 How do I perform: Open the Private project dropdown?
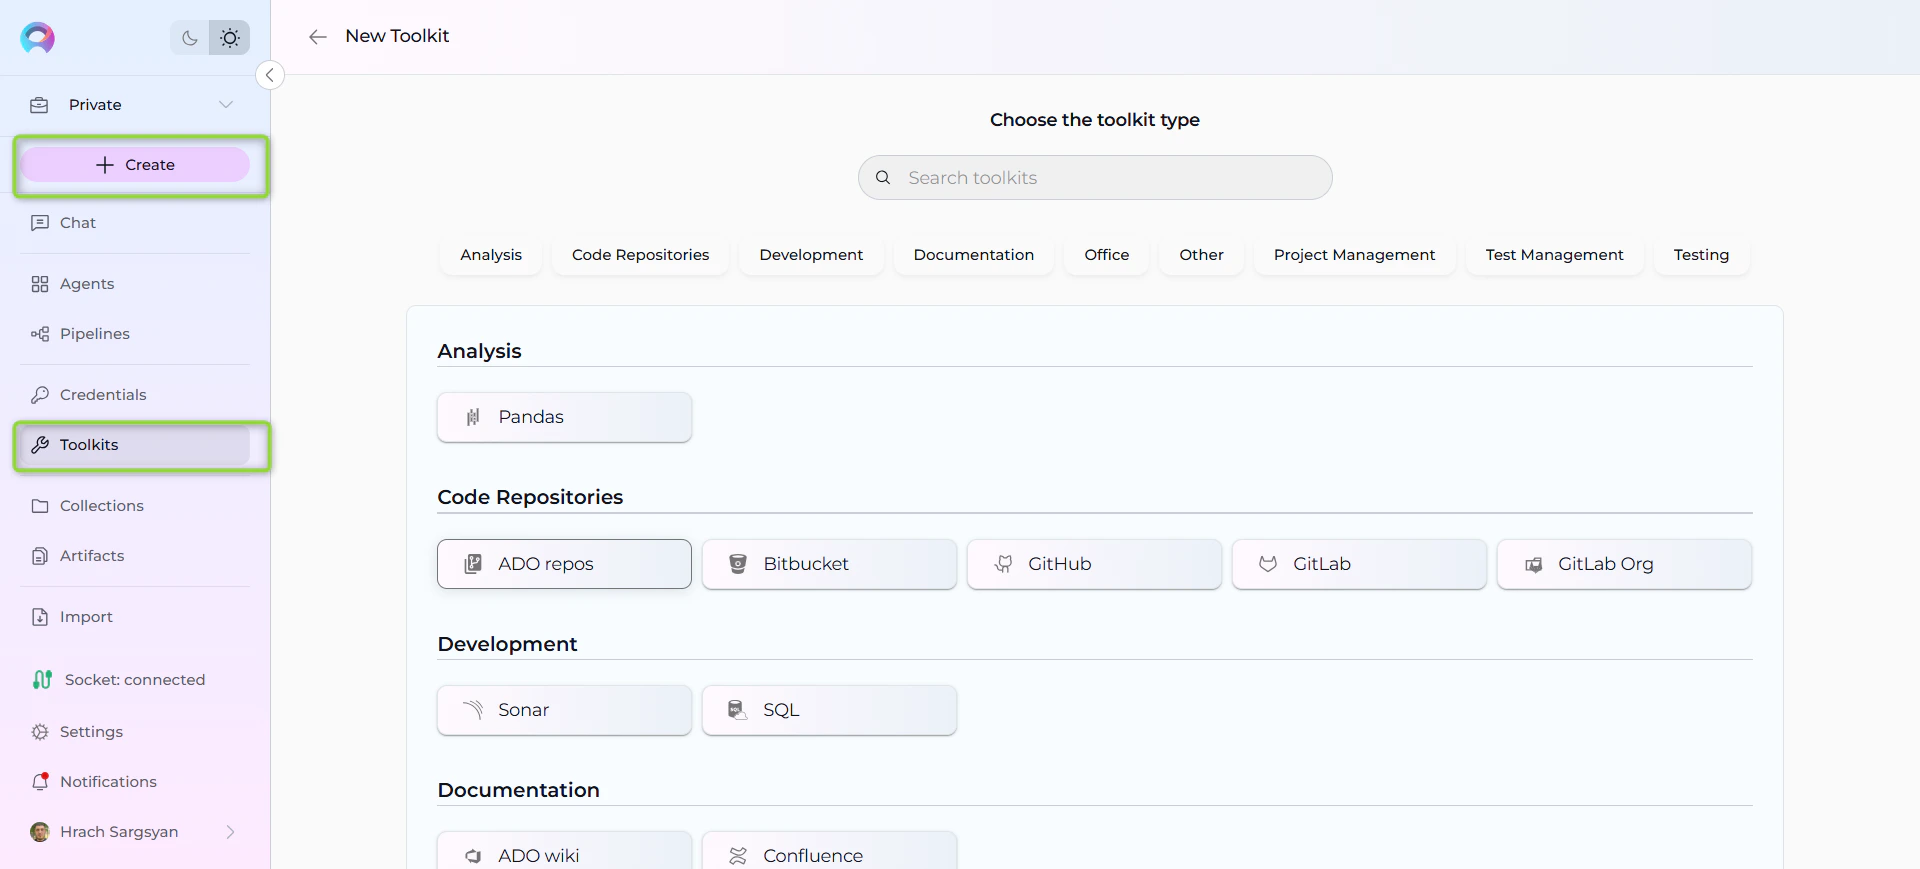pyautogui.click(x=135, y=105)
